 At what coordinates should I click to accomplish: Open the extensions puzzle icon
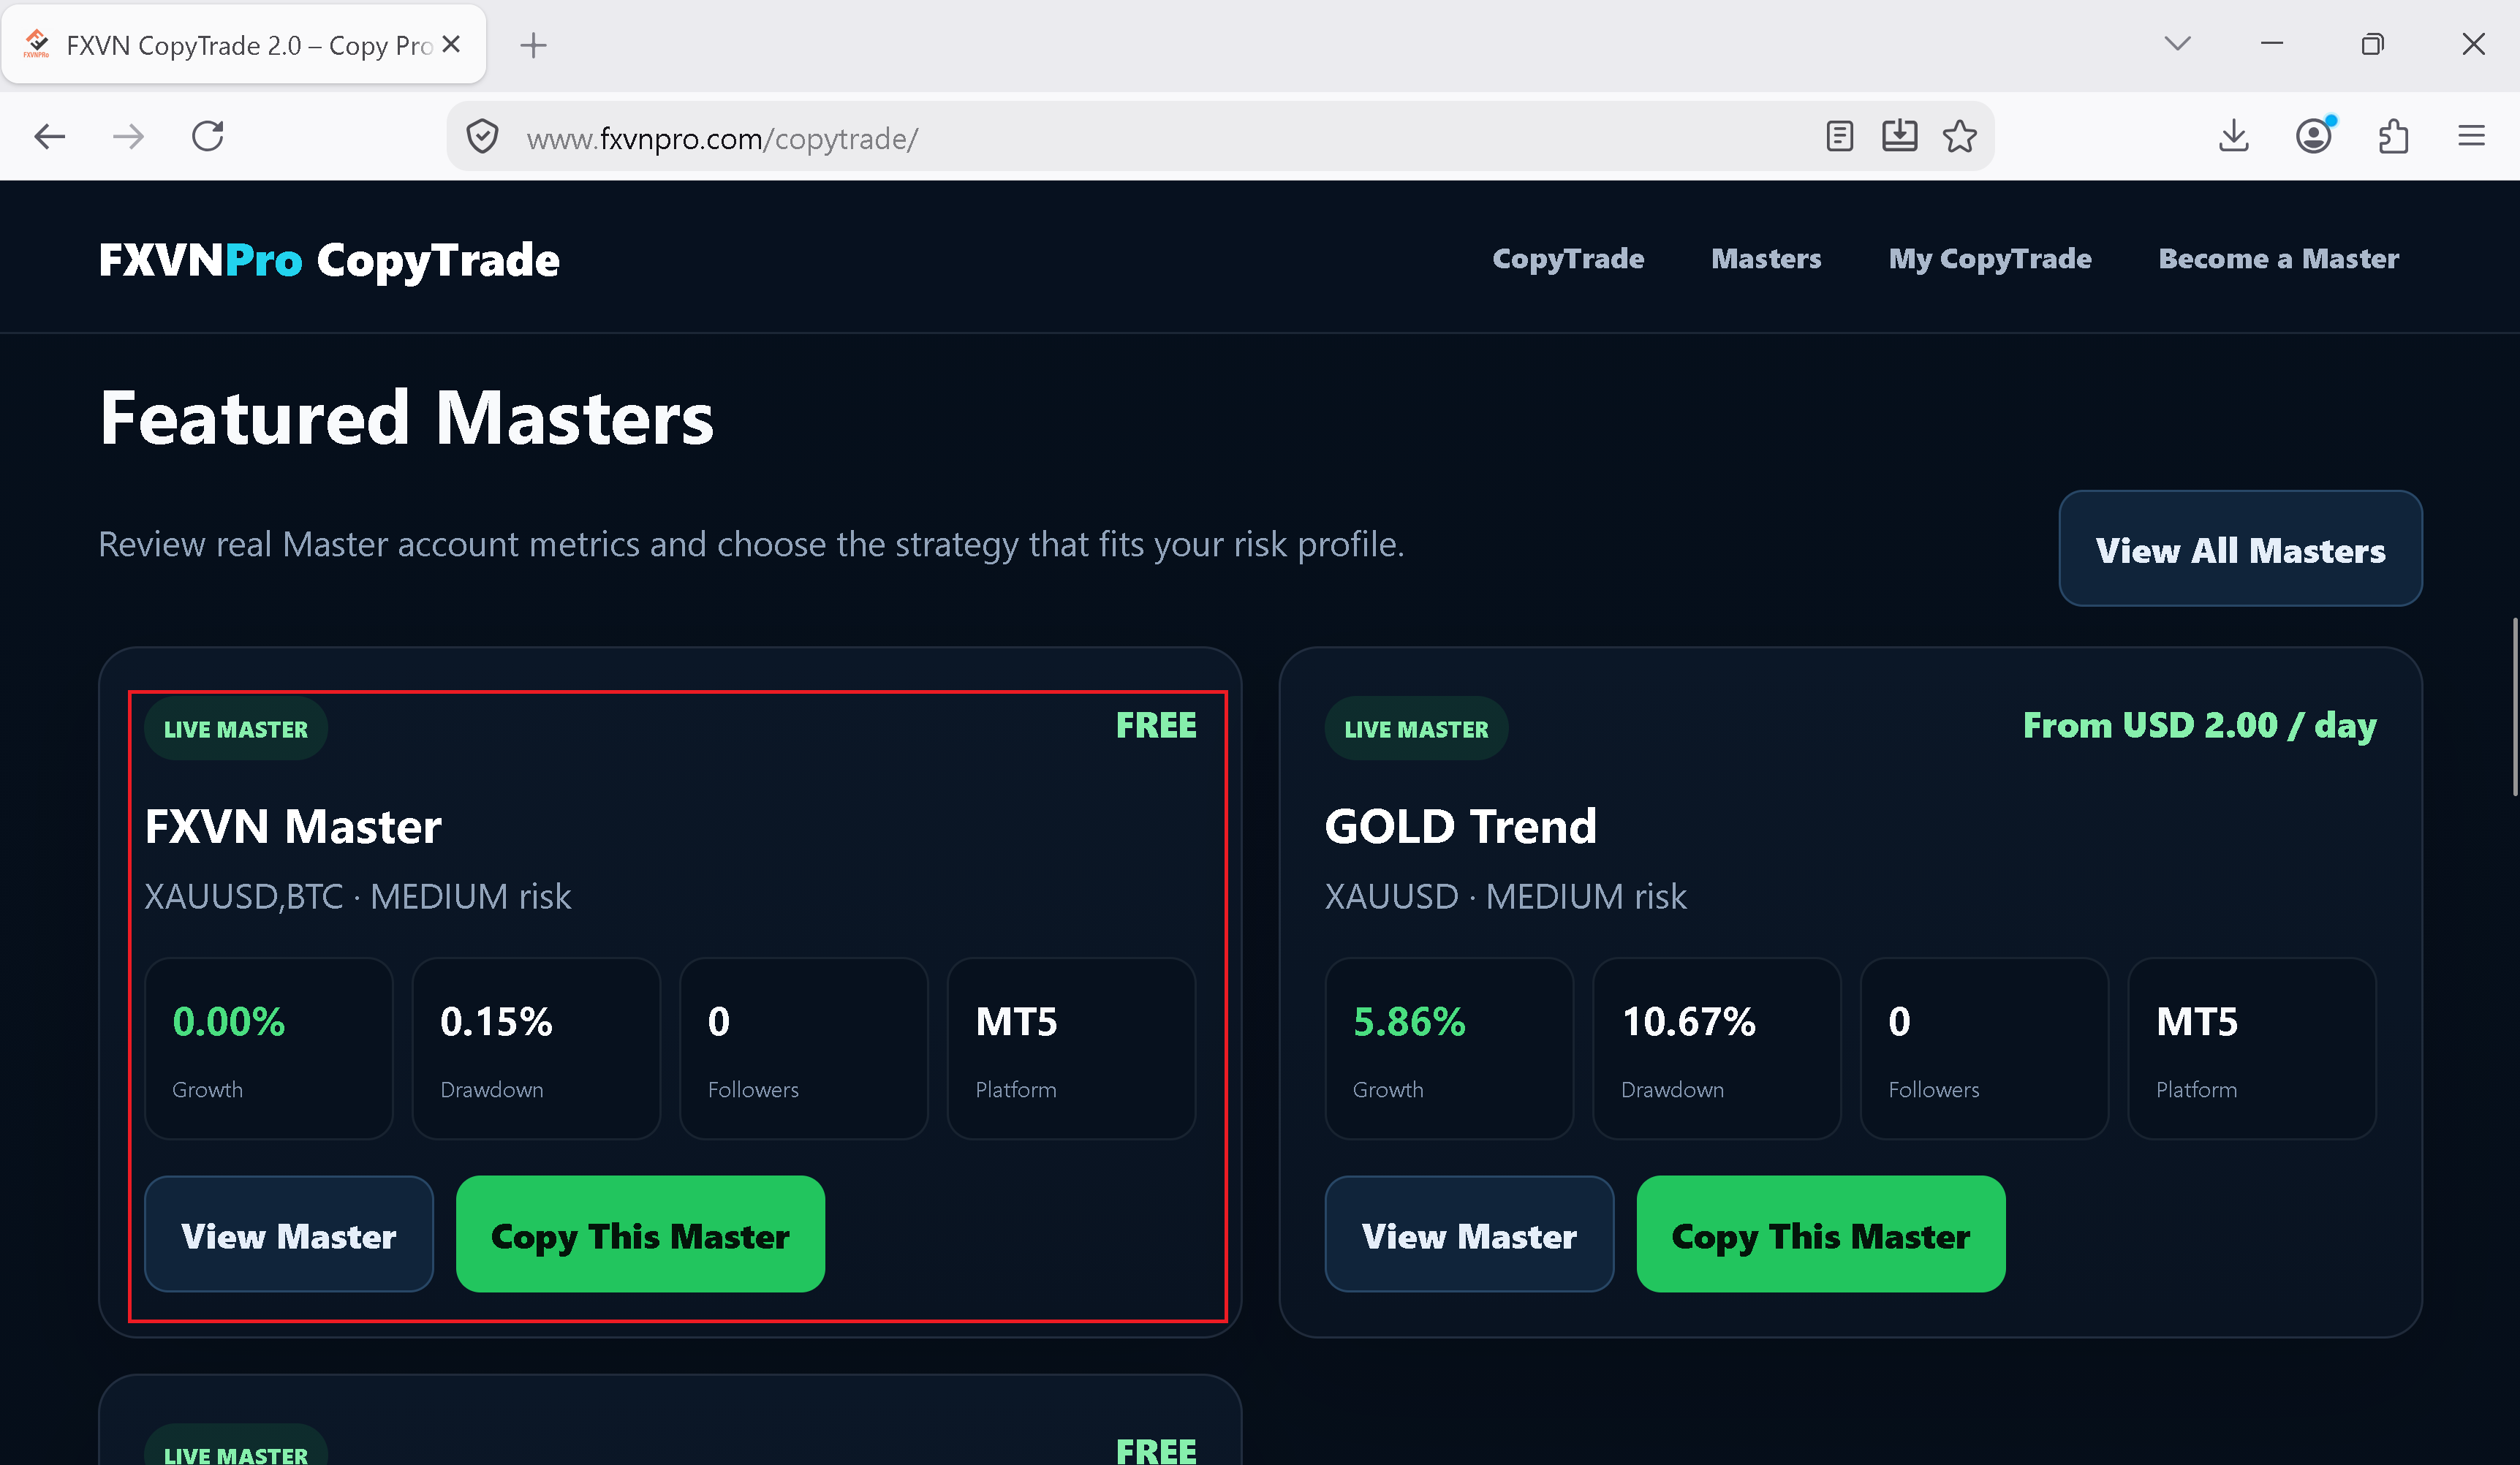pos(2393,136)
